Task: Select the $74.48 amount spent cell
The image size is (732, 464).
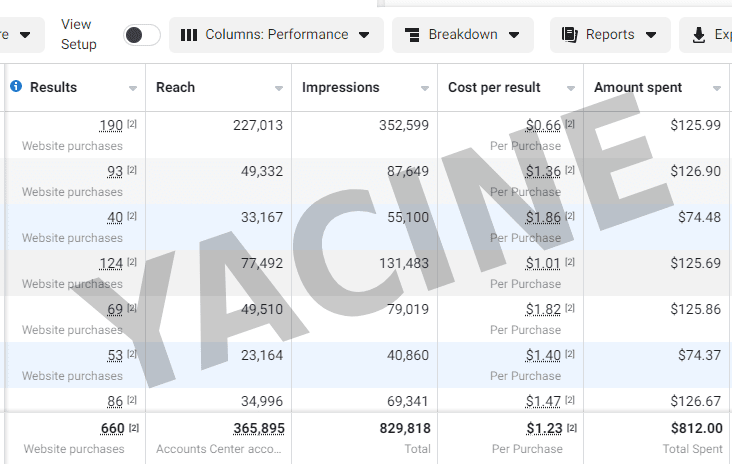Action: [x=699, y=217]
